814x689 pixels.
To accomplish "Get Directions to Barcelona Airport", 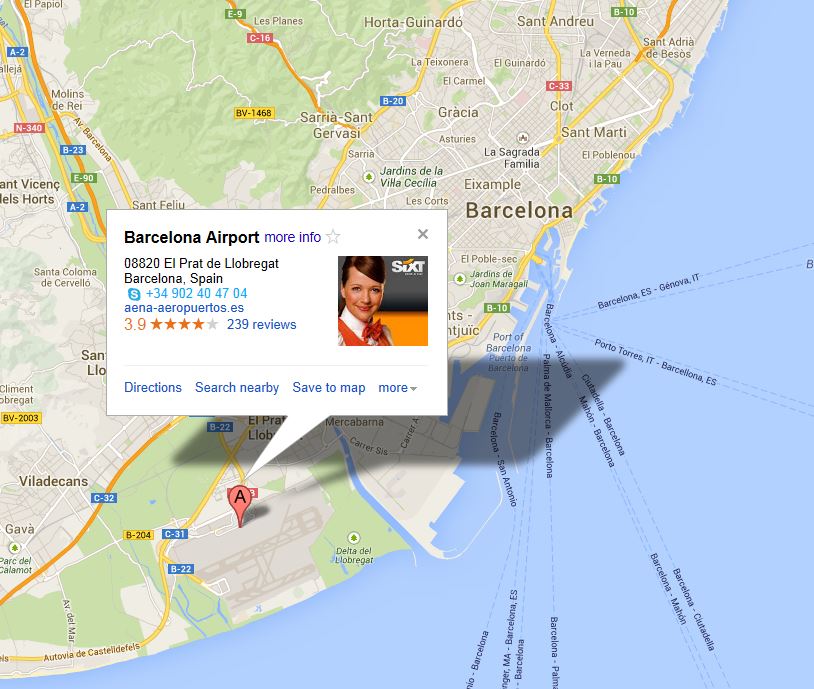I will (x=153, y=387).
